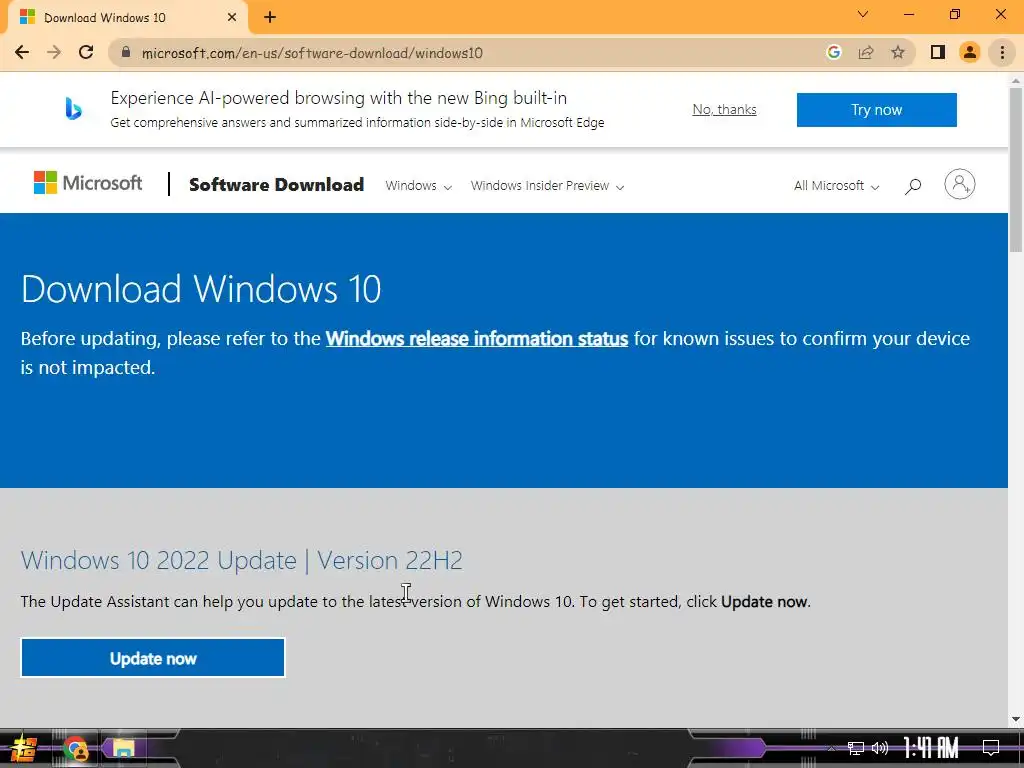This screenshot has width=1024, height=768.
Task: Sign in with the account icon
Action: tap(959, 184)
